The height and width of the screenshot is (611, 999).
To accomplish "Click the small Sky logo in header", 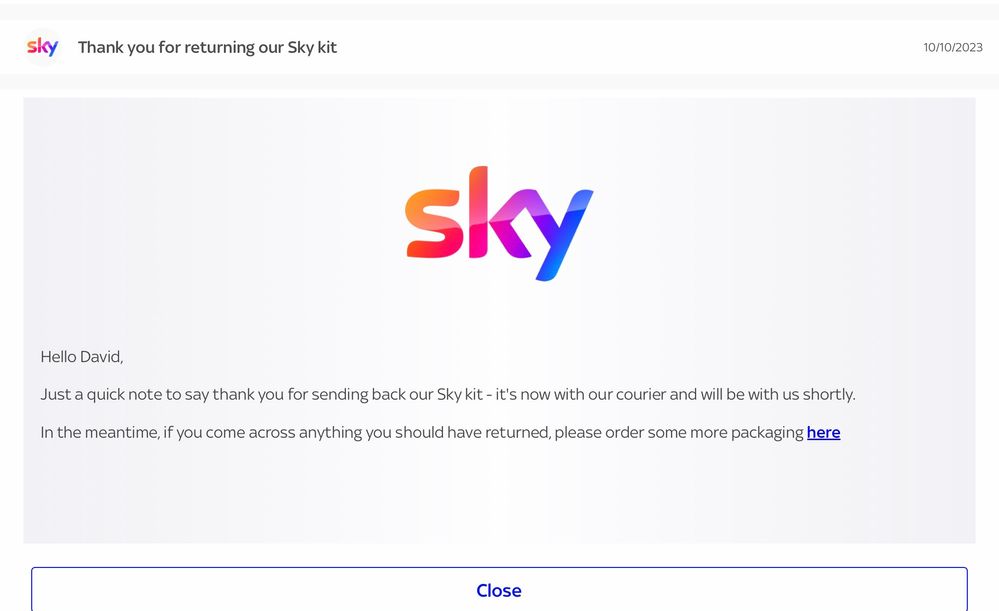I will [x=42, y=47].
